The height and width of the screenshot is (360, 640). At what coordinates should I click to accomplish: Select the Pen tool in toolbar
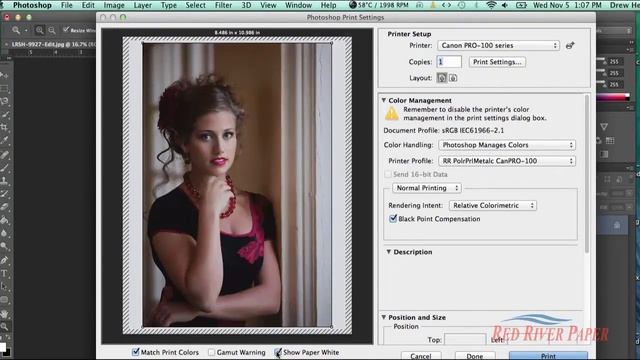point(4,260)
